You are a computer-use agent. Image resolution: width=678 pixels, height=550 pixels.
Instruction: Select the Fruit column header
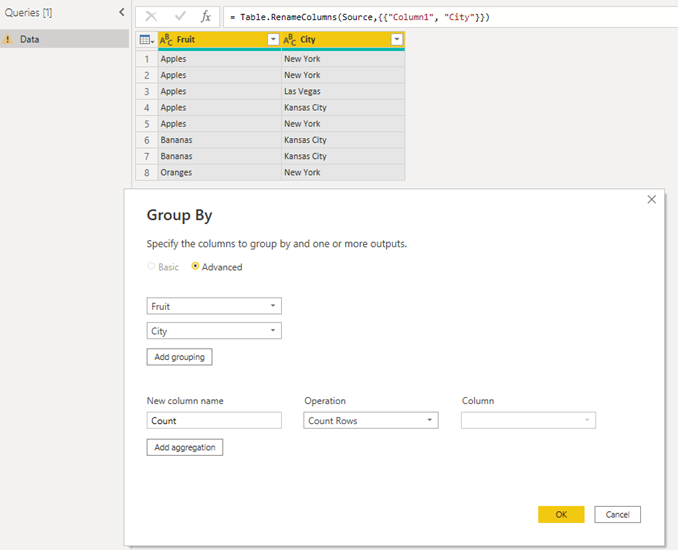click(220, 40)
